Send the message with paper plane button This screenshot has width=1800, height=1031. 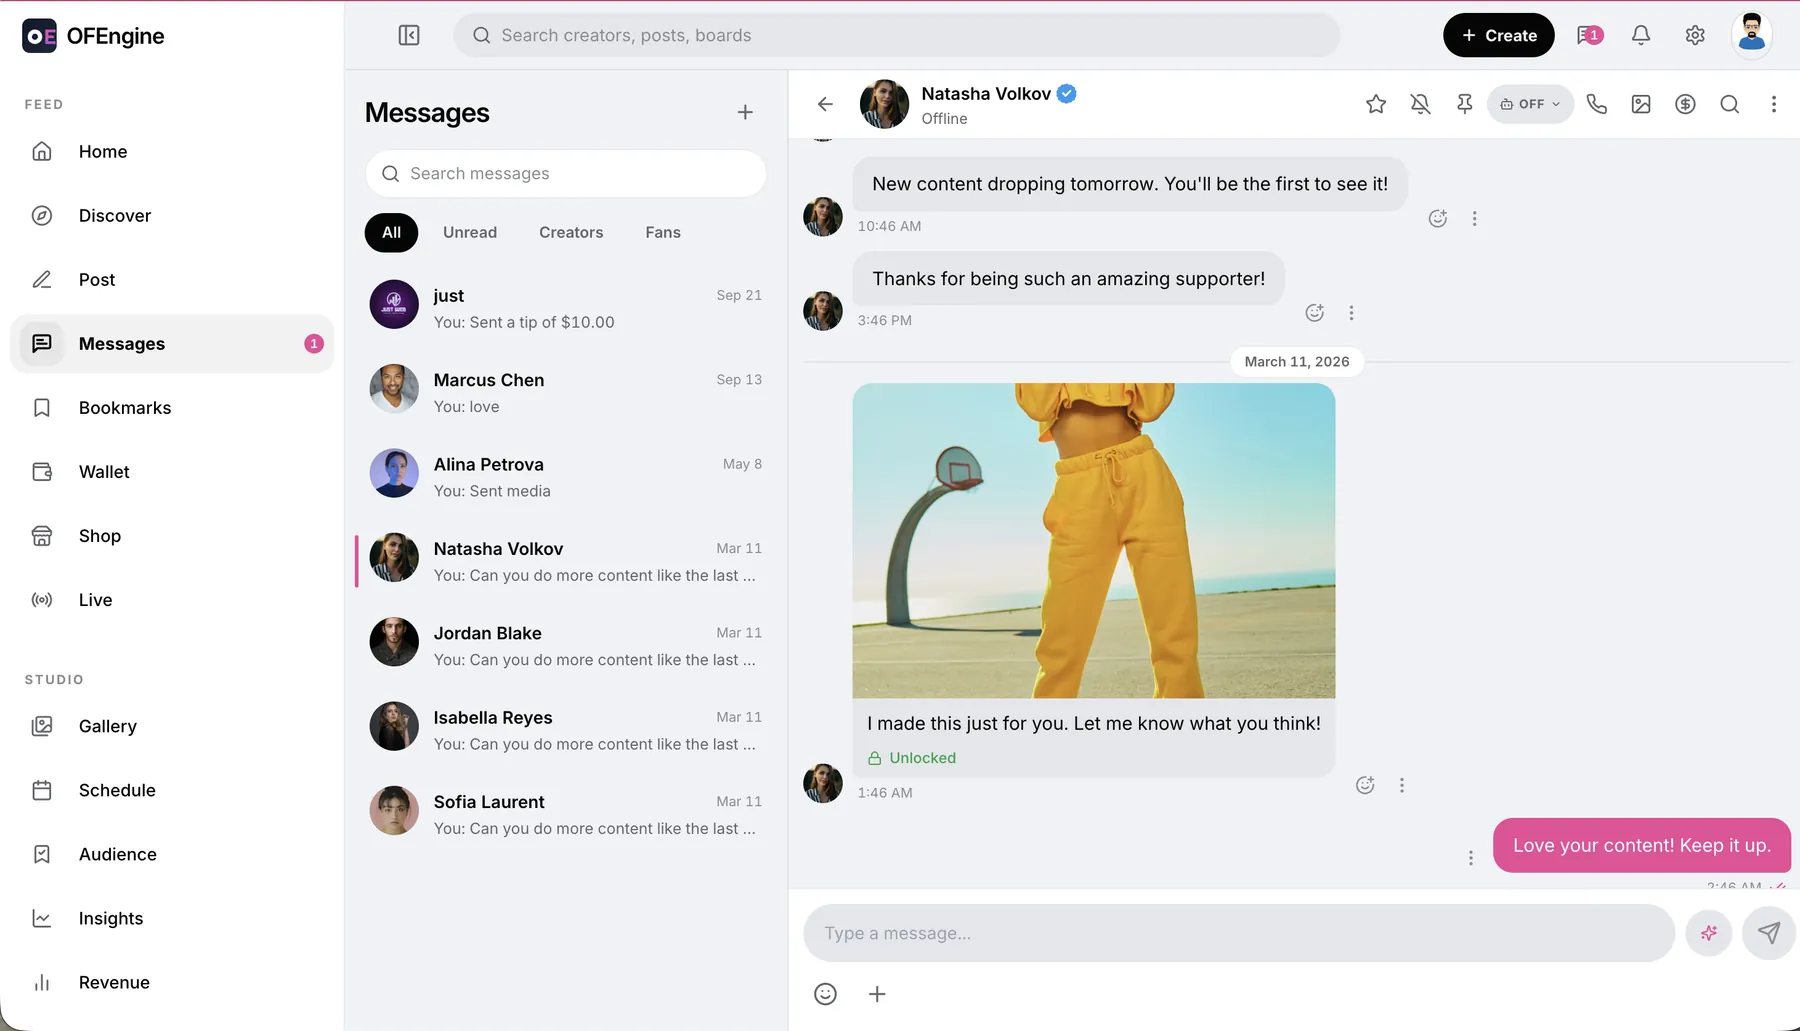pos(1769,933)
